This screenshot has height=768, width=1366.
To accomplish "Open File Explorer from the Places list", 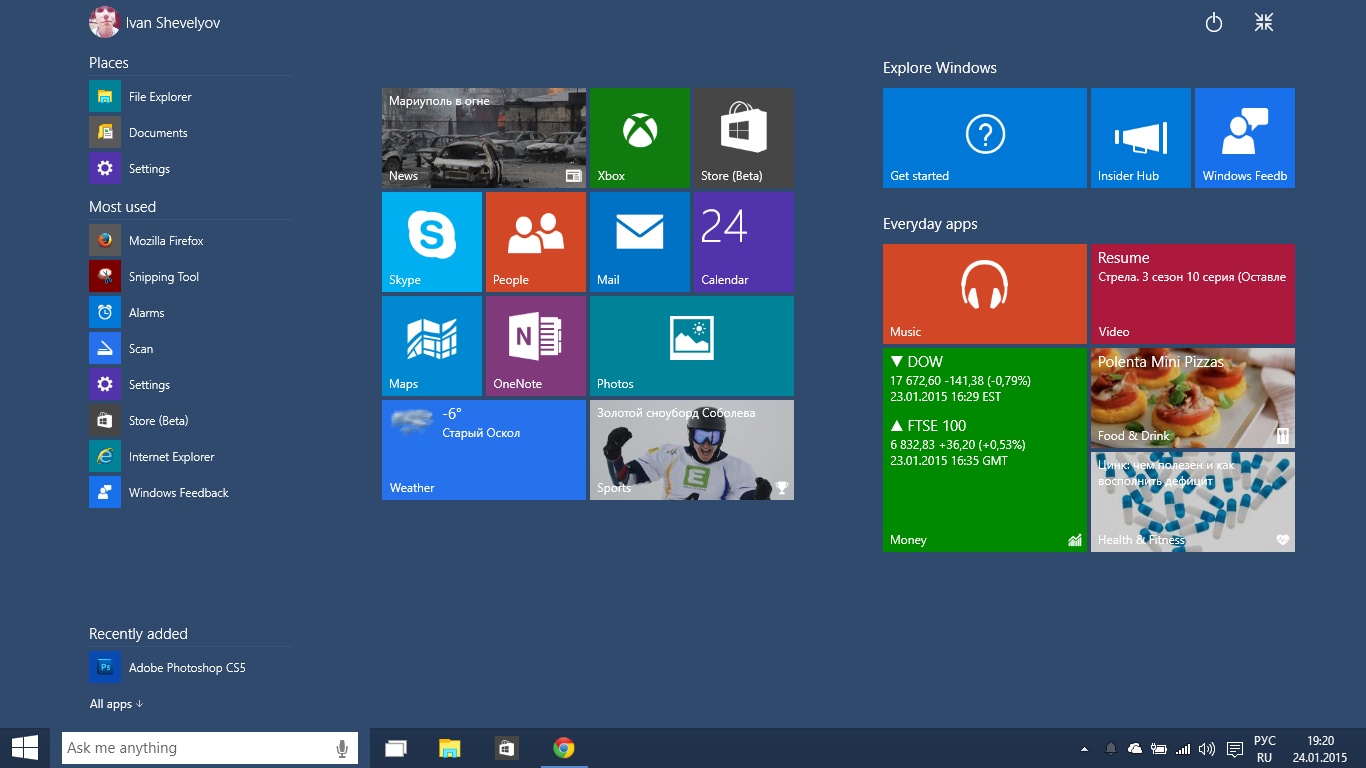I will click(191, 97).
